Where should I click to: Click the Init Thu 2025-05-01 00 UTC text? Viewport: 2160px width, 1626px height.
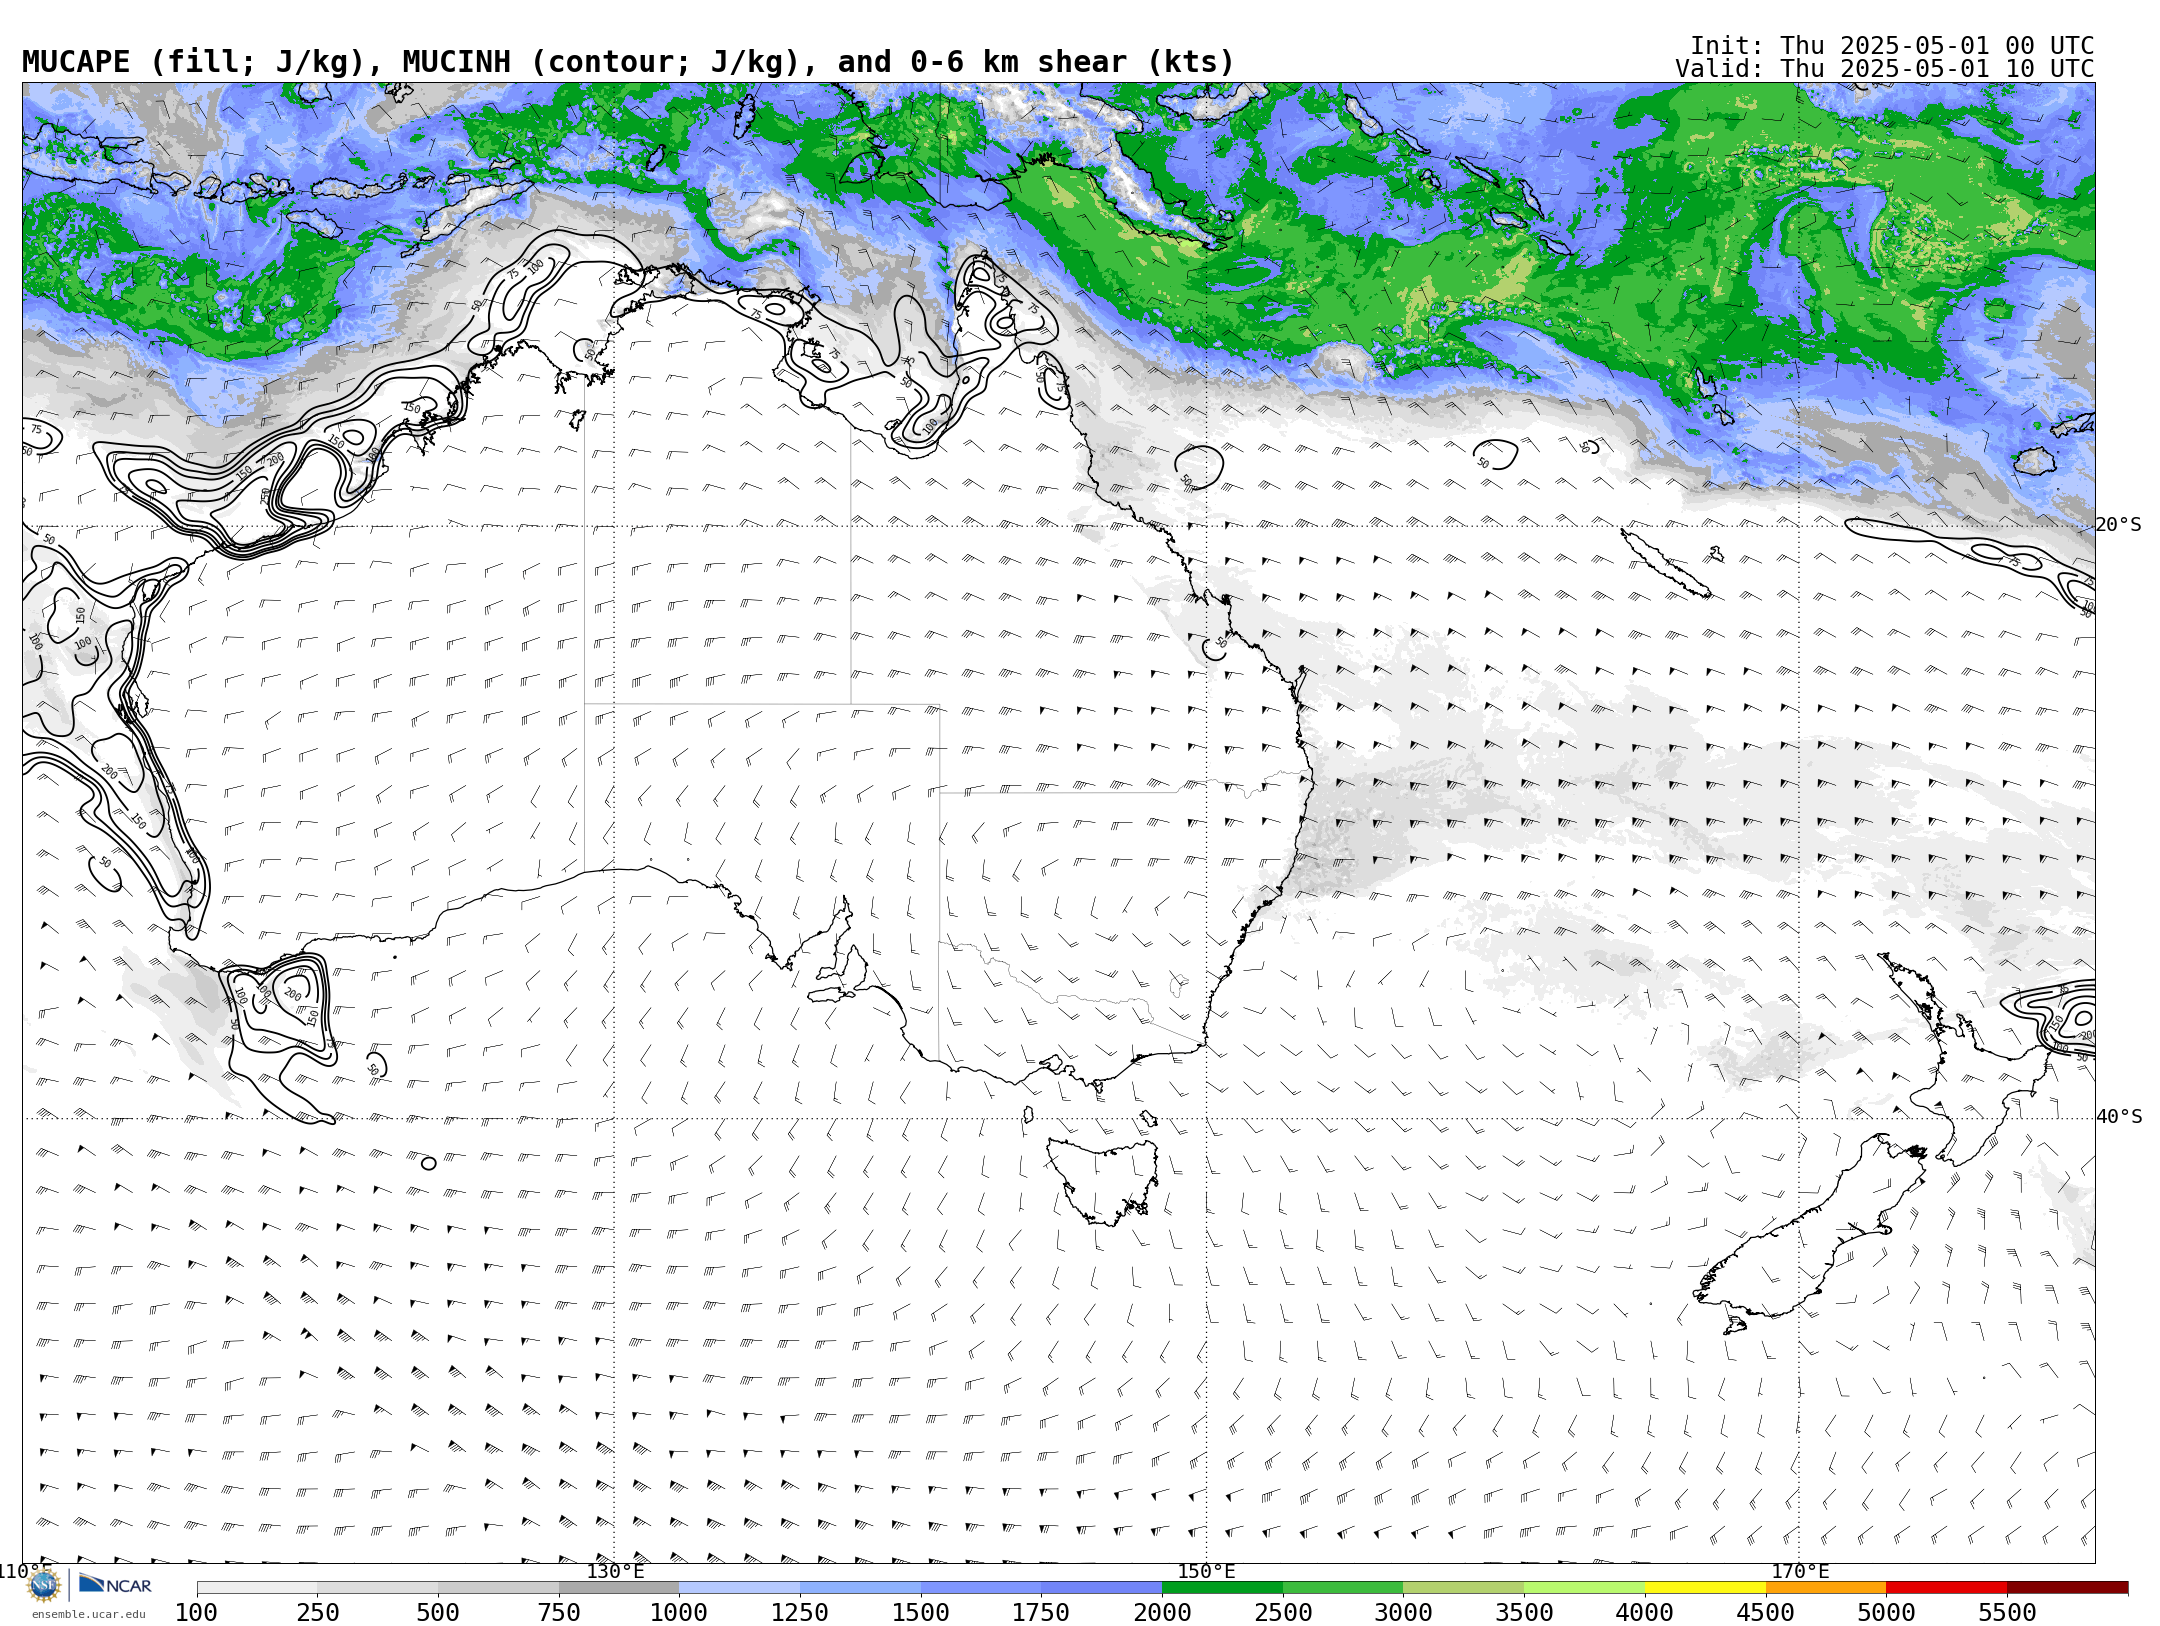[x=1891, y=46]
